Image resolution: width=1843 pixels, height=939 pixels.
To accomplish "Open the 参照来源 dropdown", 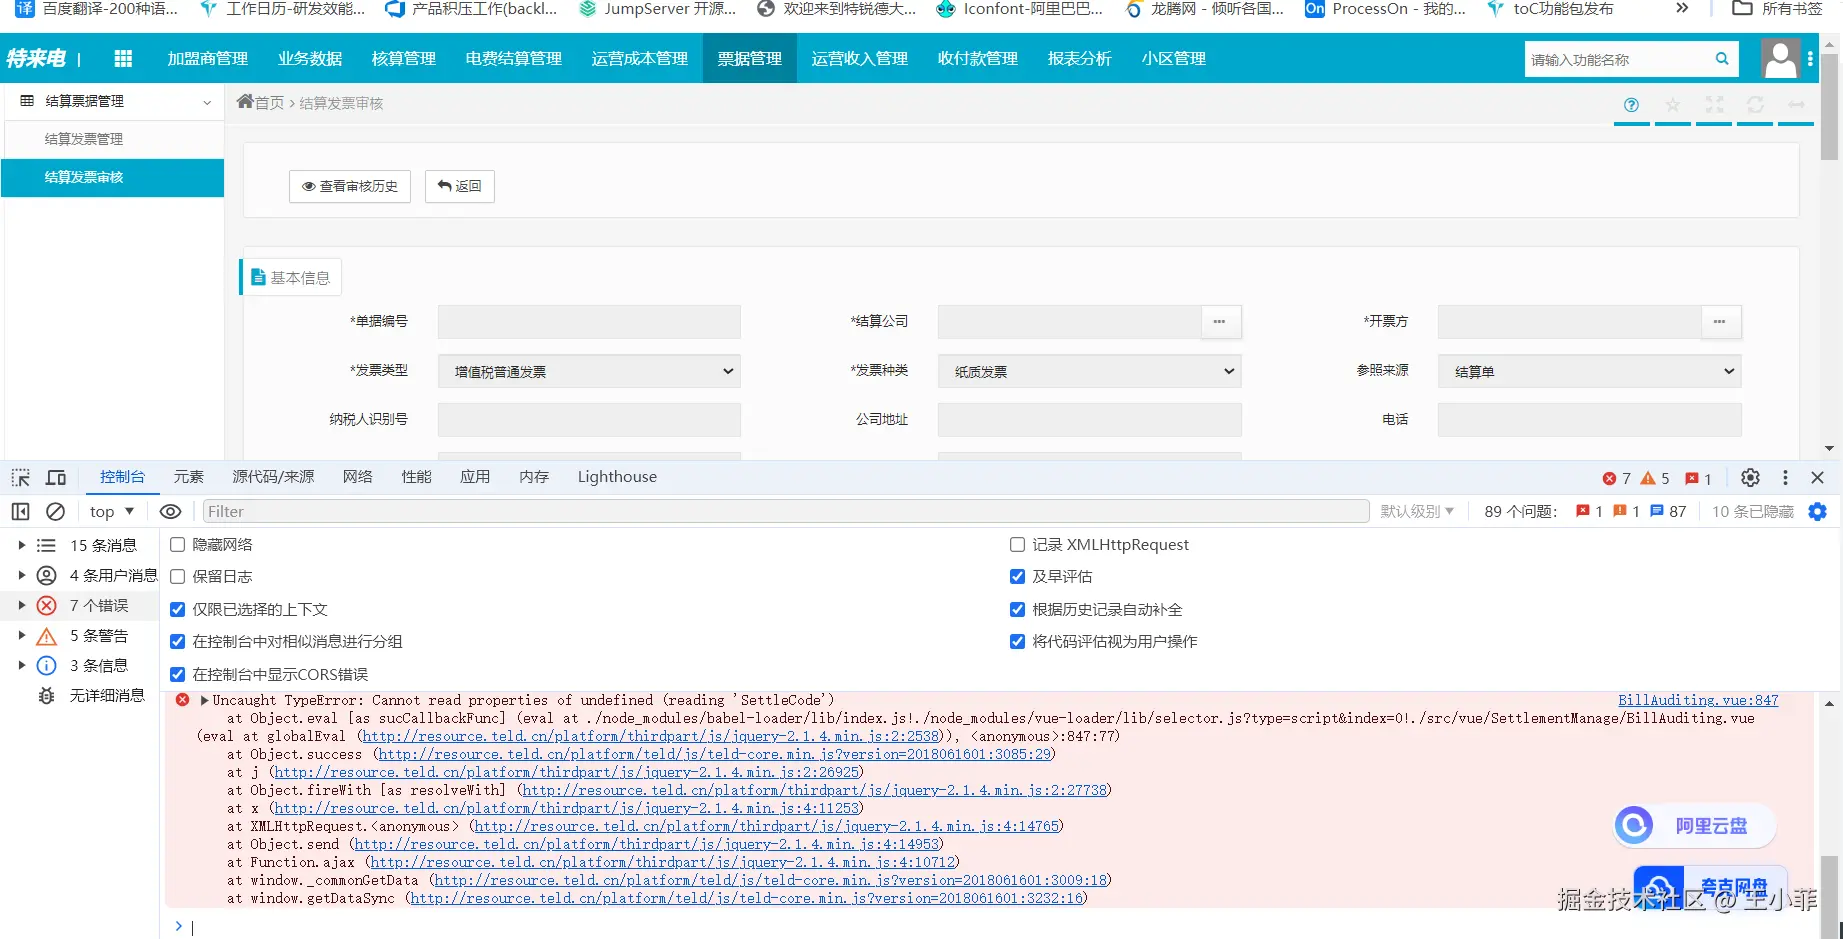I will 1589,372.
